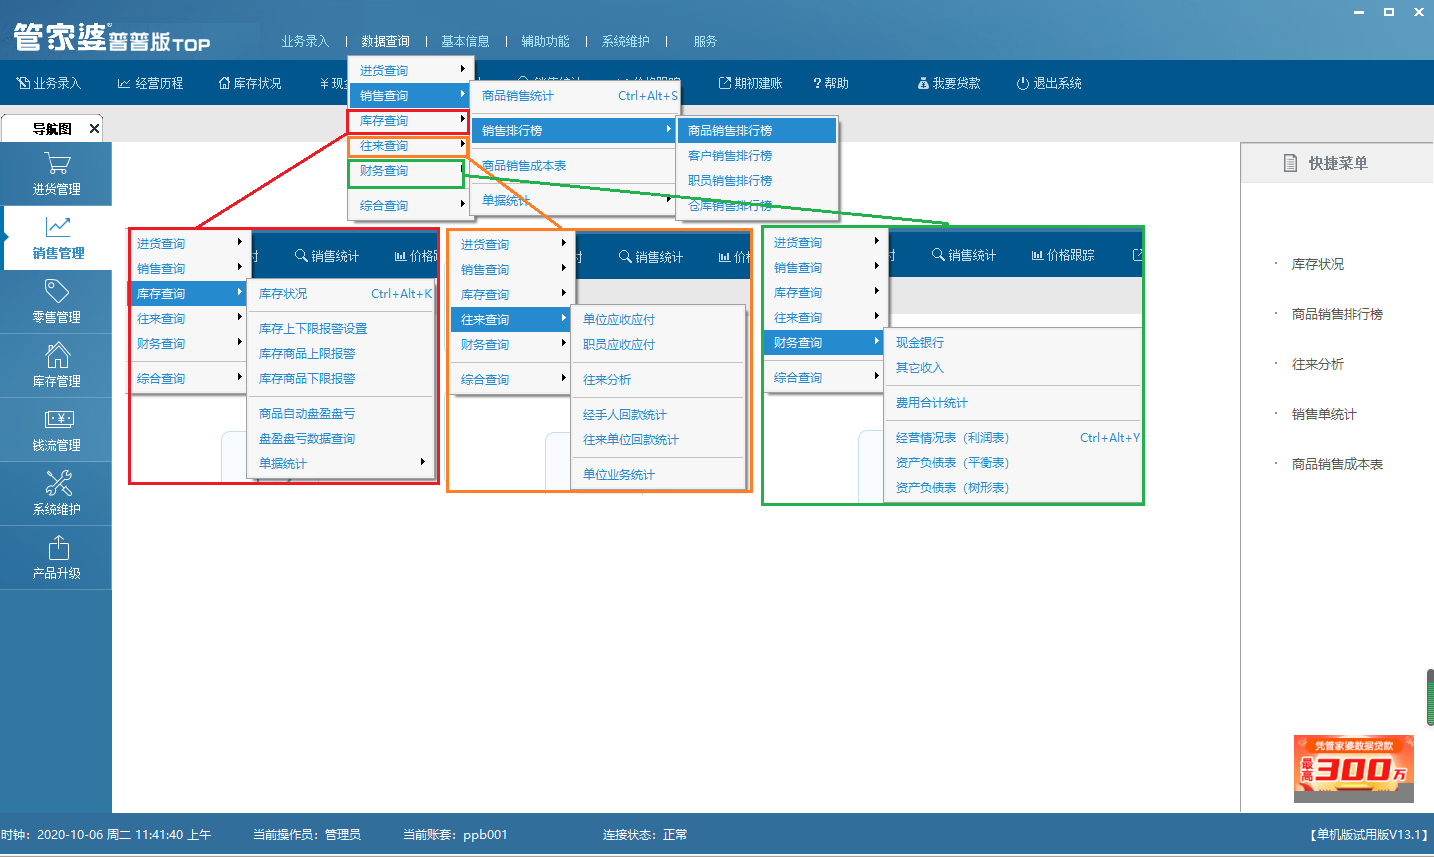
Task: Select 销售管理 chart icon in sidebar
Action: [x=57, y=227]
